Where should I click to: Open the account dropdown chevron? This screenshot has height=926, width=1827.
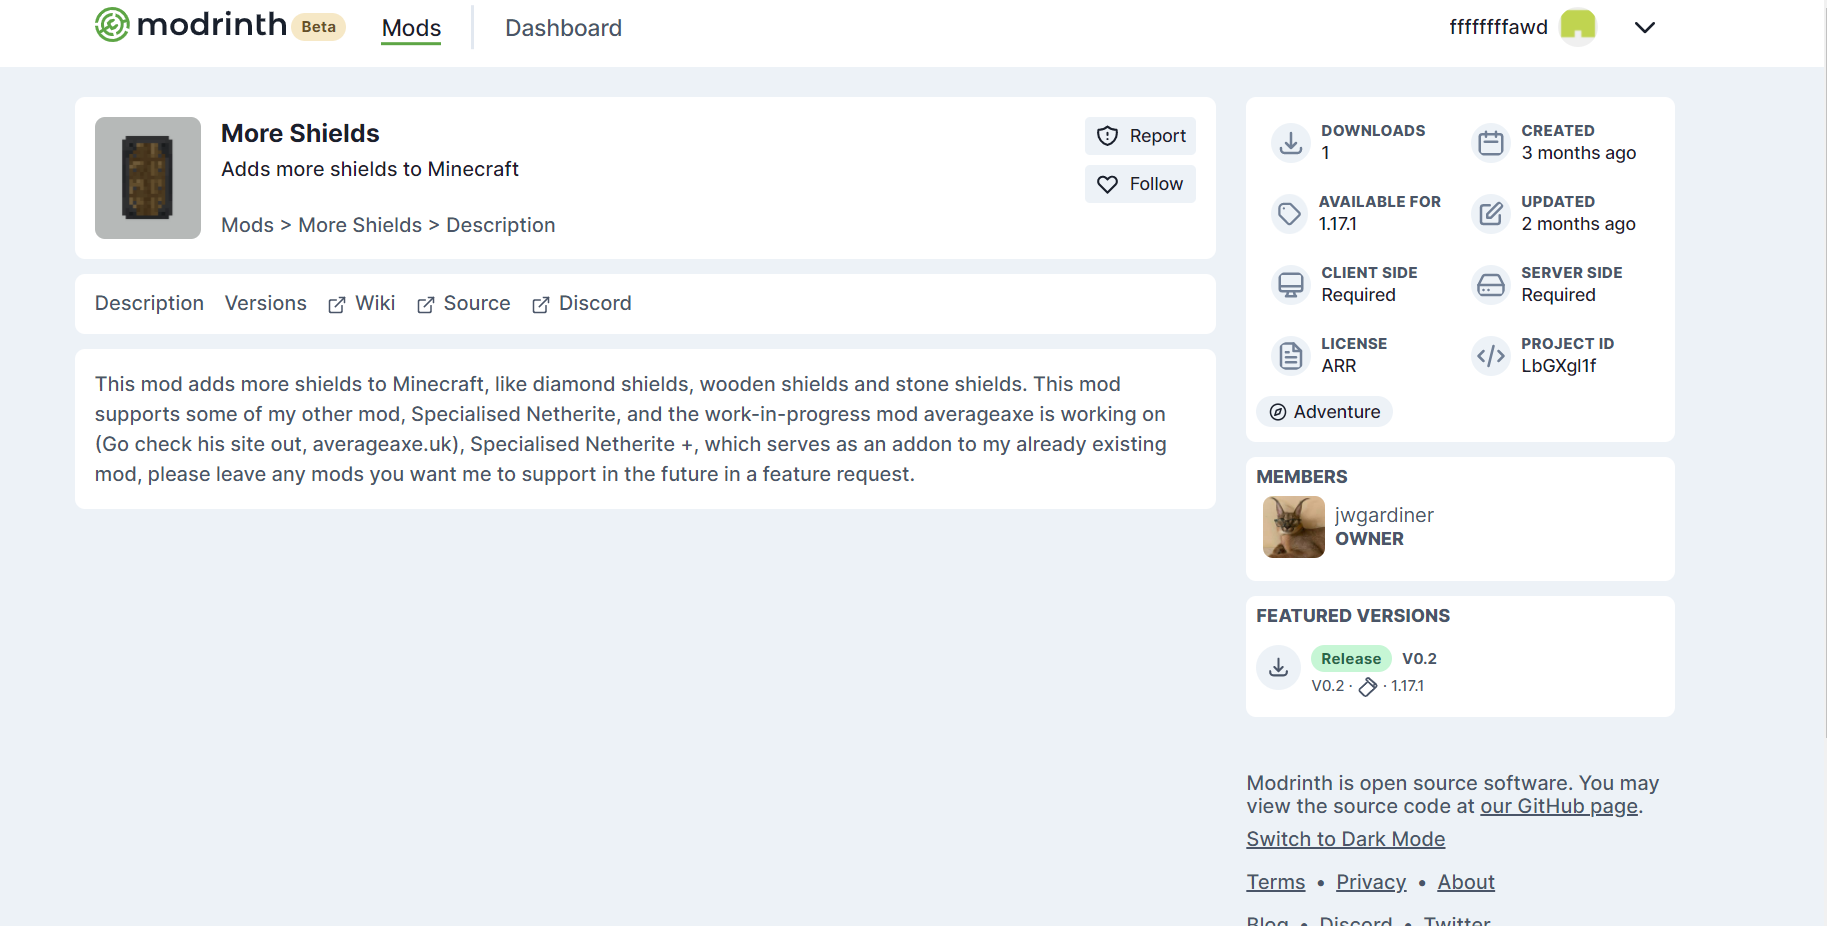1644,27
